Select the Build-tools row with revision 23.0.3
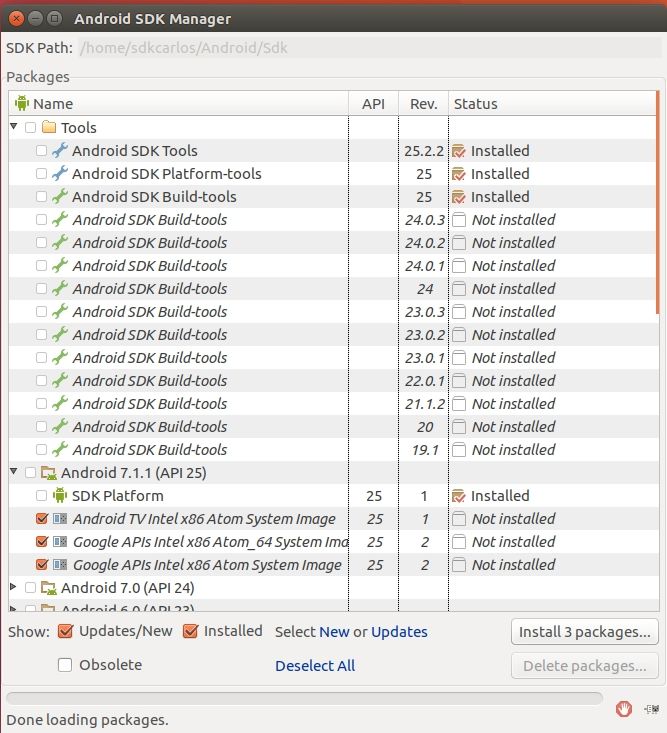 (332, 311)
